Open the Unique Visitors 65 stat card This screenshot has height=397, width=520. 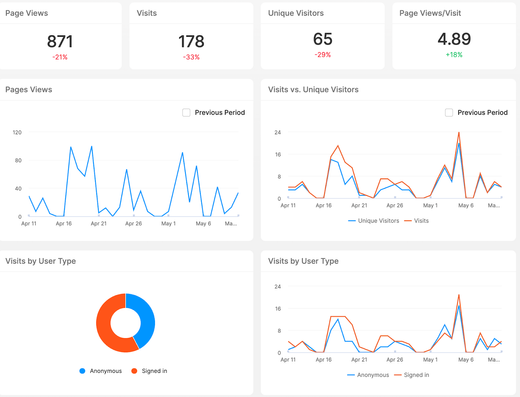pyautogui.click(x=323, y=36)
